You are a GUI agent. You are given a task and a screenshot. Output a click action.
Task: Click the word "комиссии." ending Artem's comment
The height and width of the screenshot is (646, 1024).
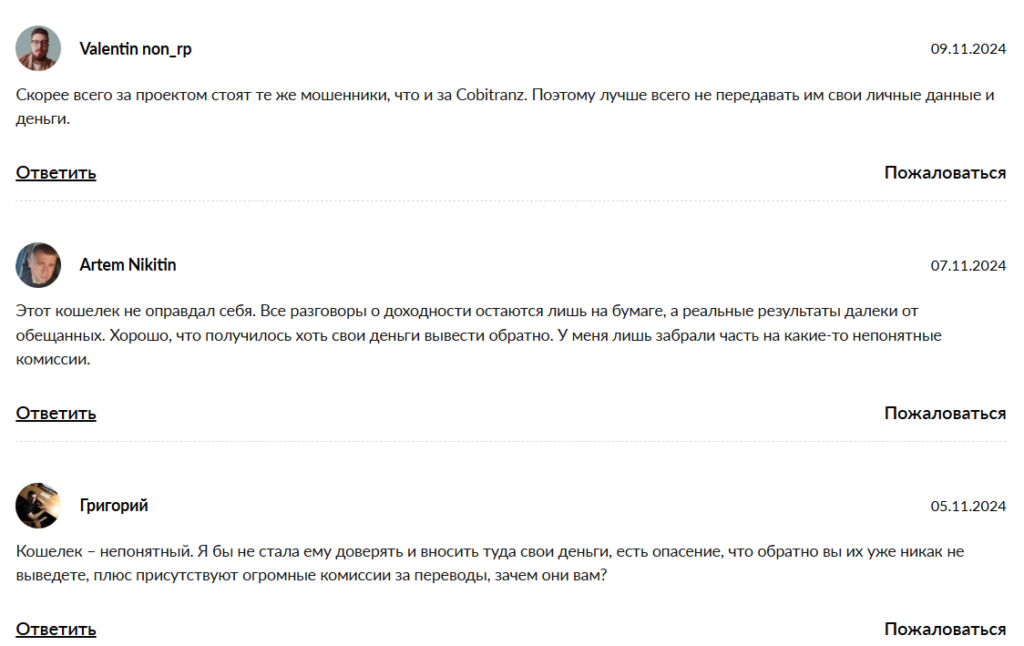54,359
